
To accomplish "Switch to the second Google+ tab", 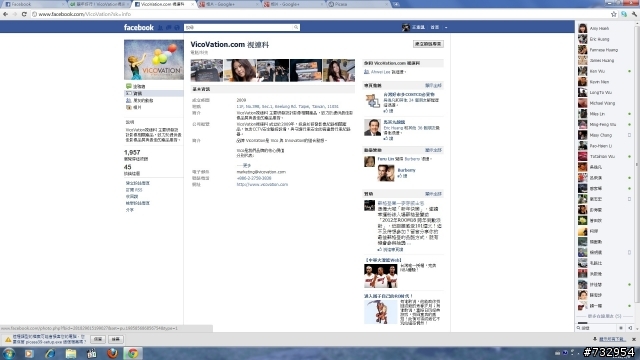I will (293, 4).
